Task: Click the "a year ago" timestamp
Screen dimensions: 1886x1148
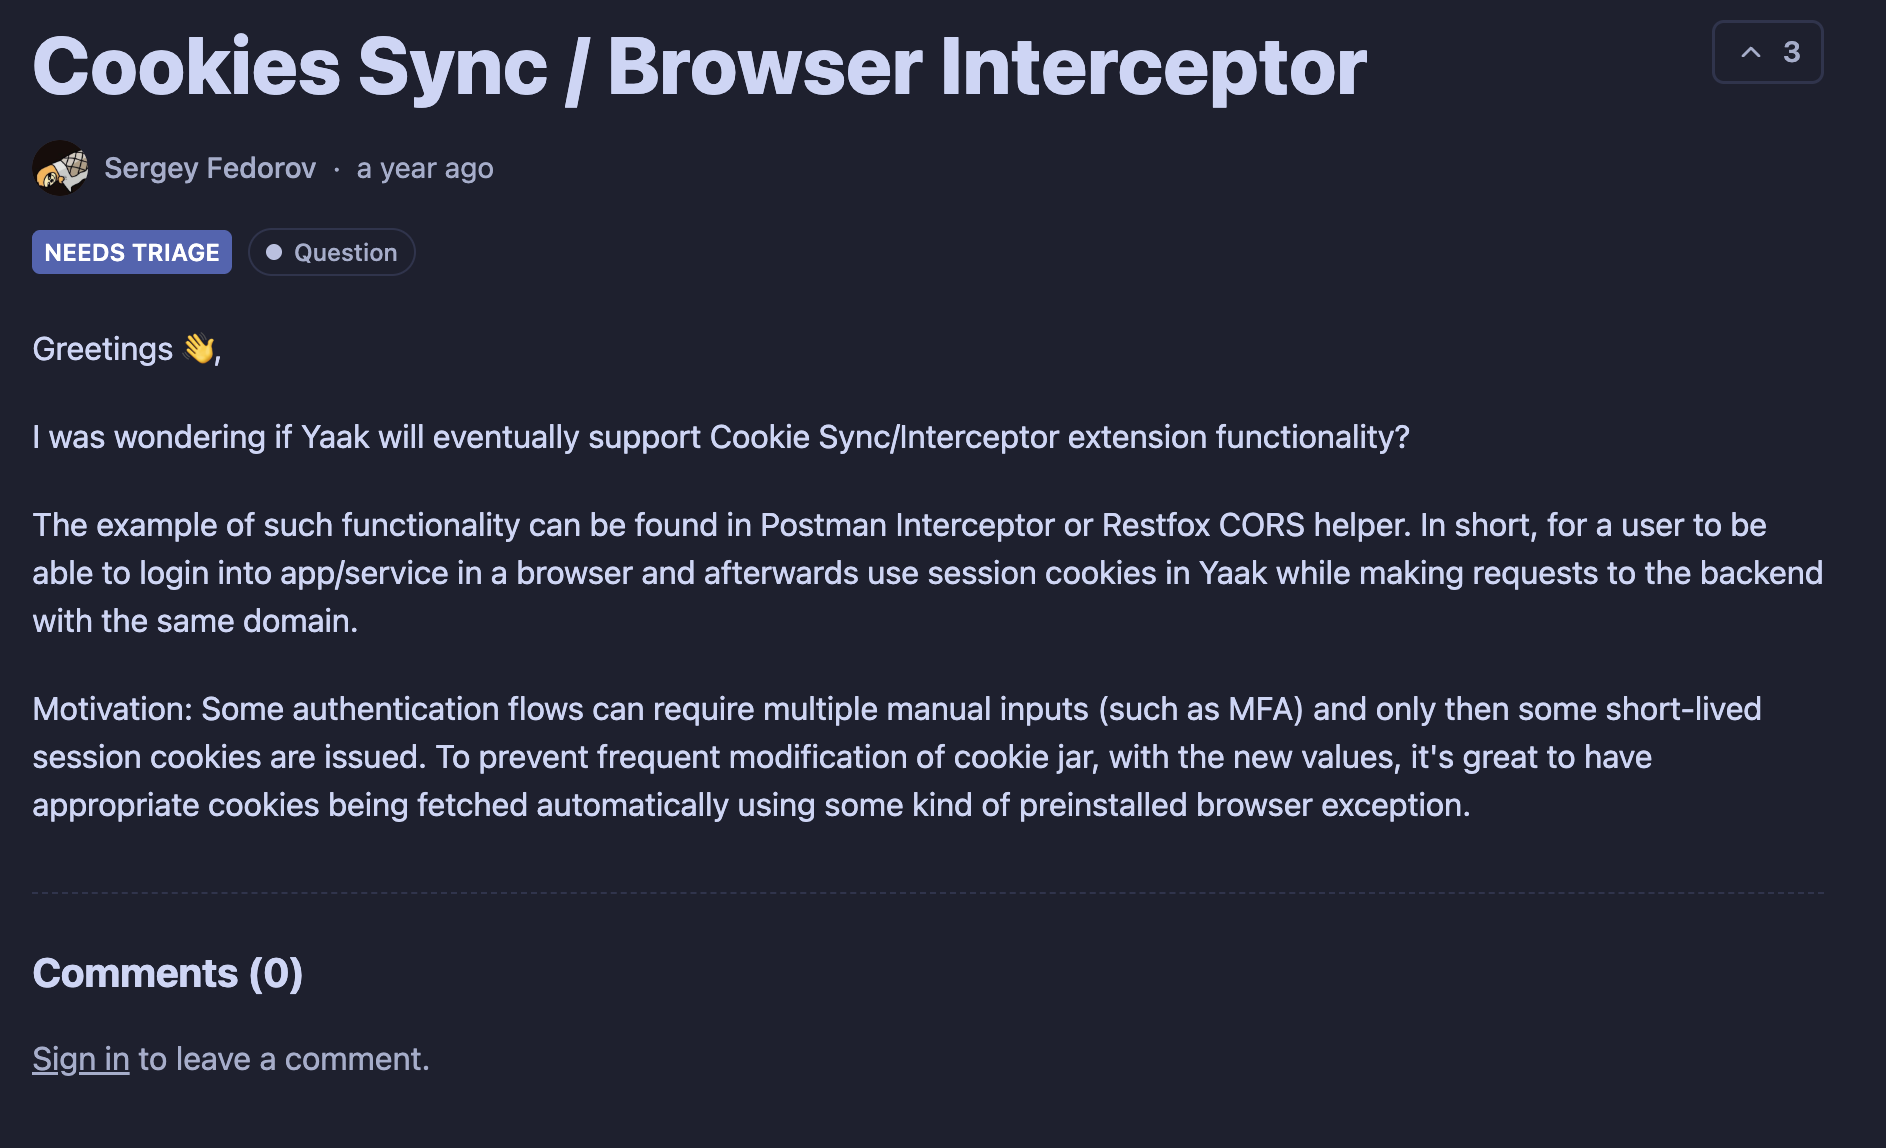Action: click(425, 168)
